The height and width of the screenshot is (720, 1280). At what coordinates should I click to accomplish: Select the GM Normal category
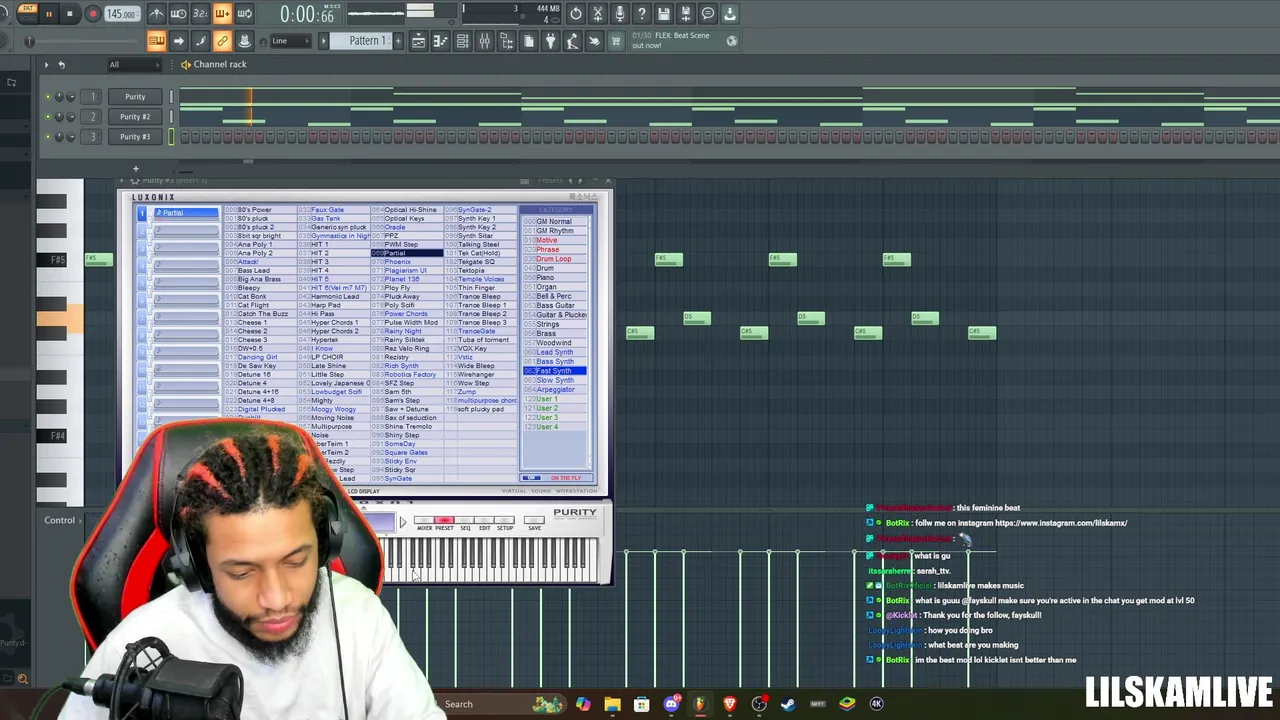tap(554, 221)
